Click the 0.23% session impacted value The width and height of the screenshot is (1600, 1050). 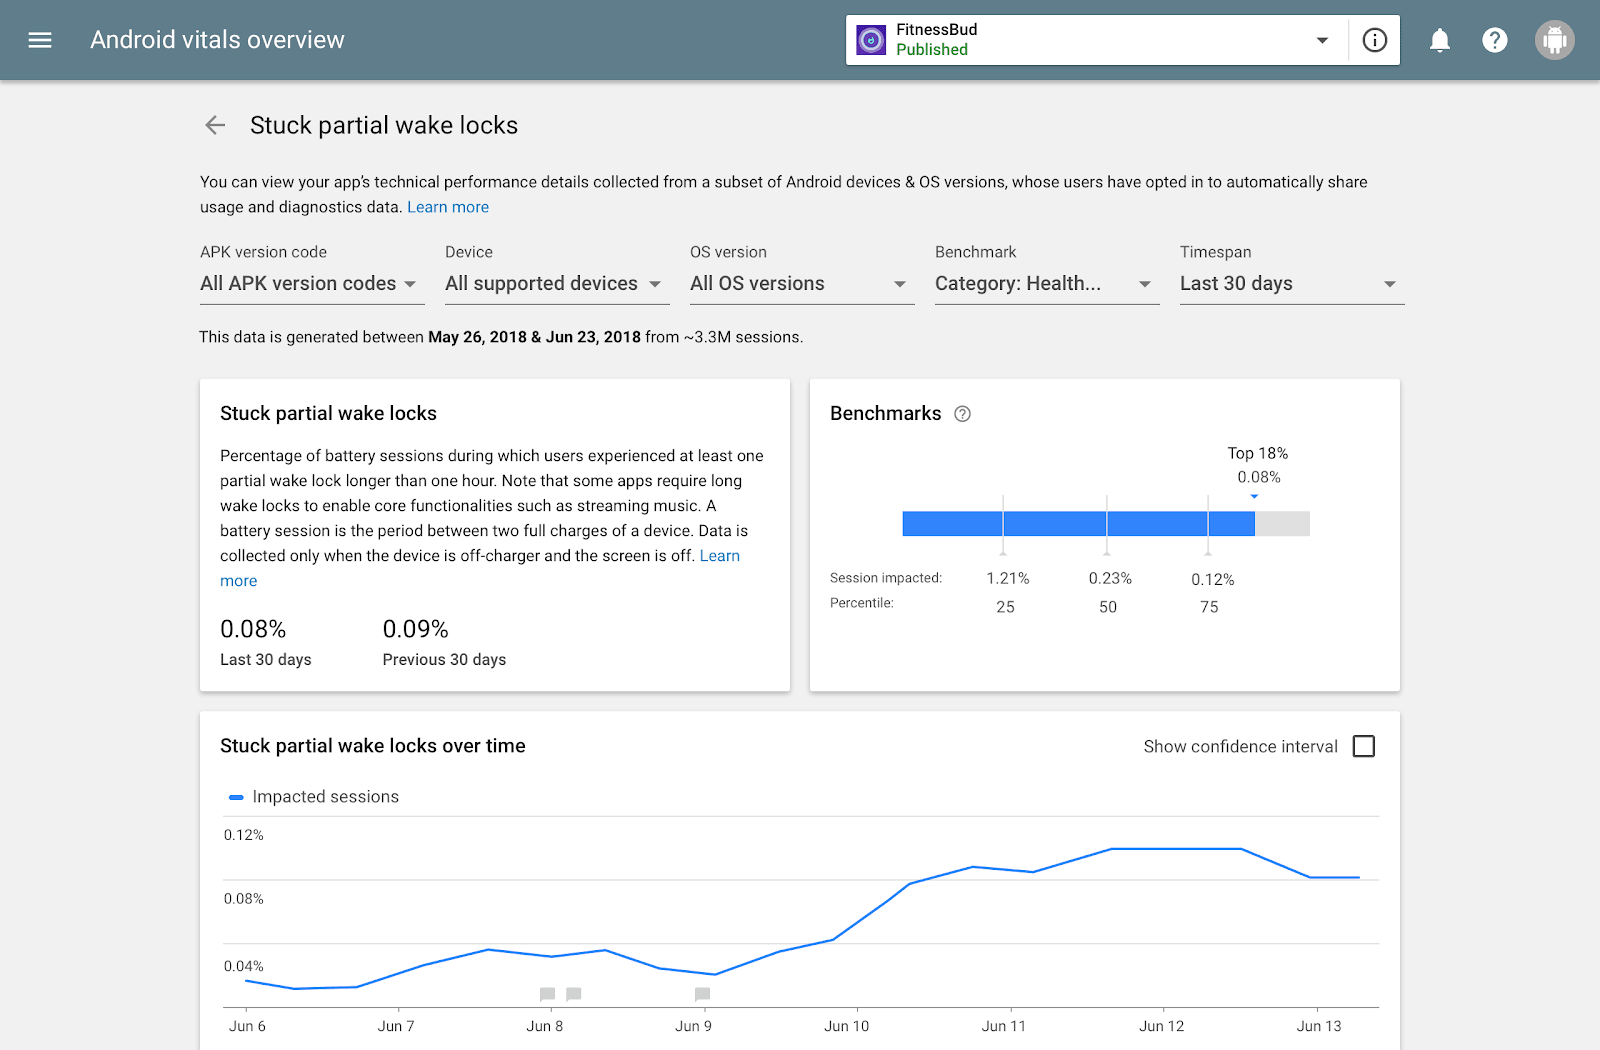(1110, 579)
